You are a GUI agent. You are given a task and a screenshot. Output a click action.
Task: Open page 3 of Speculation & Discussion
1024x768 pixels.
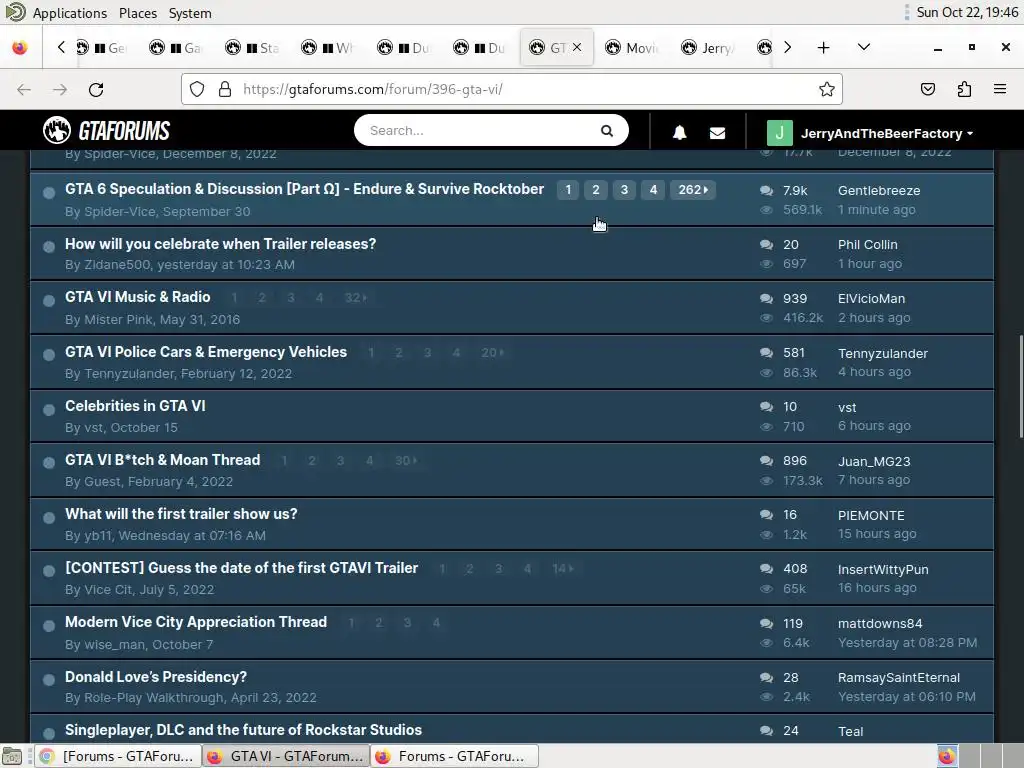(624, 189)
